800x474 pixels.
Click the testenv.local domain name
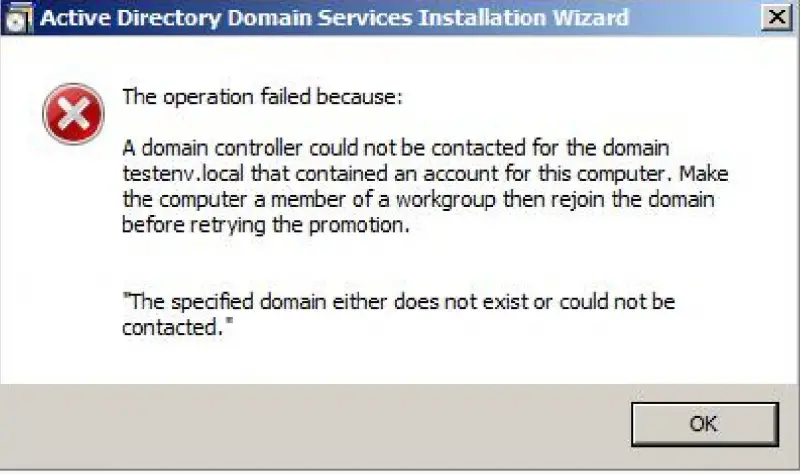(183, 173)
